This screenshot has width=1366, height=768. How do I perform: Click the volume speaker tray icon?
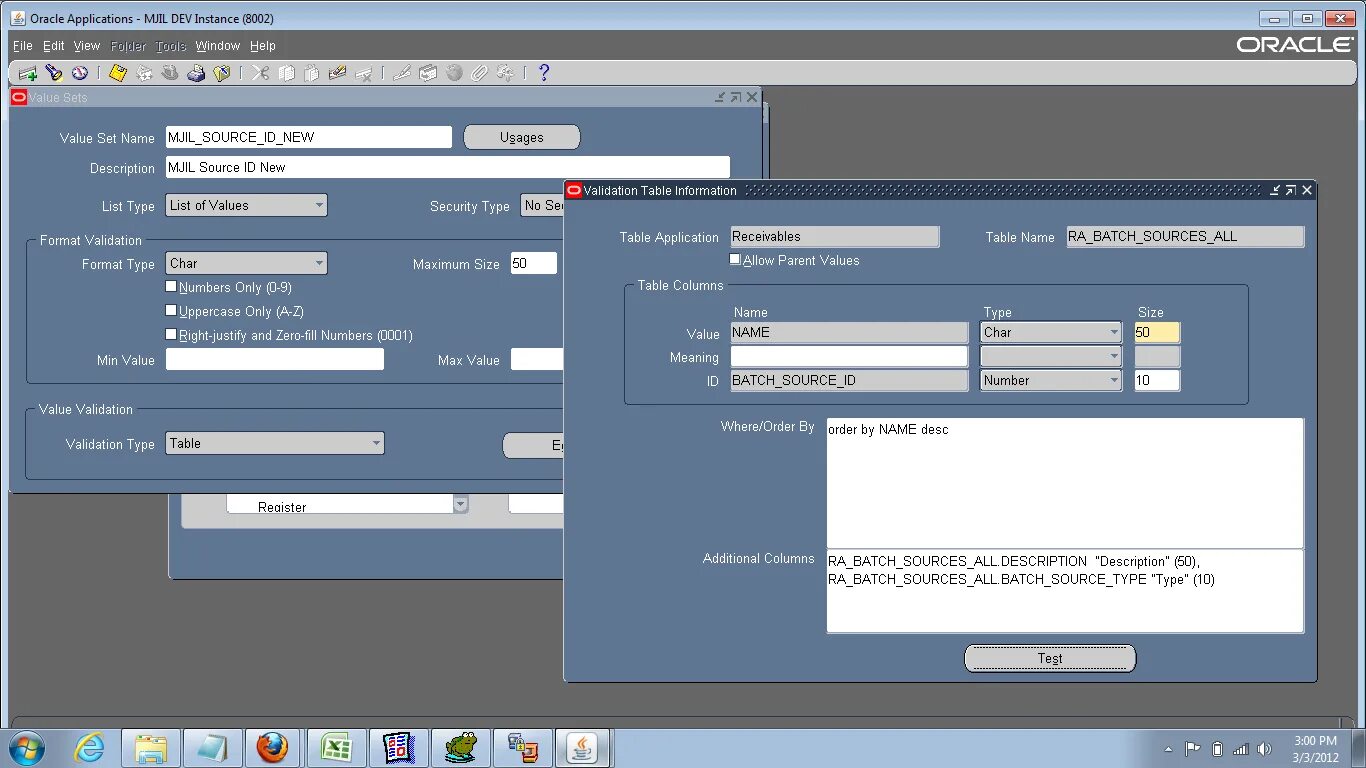[x=1264, y=749]
